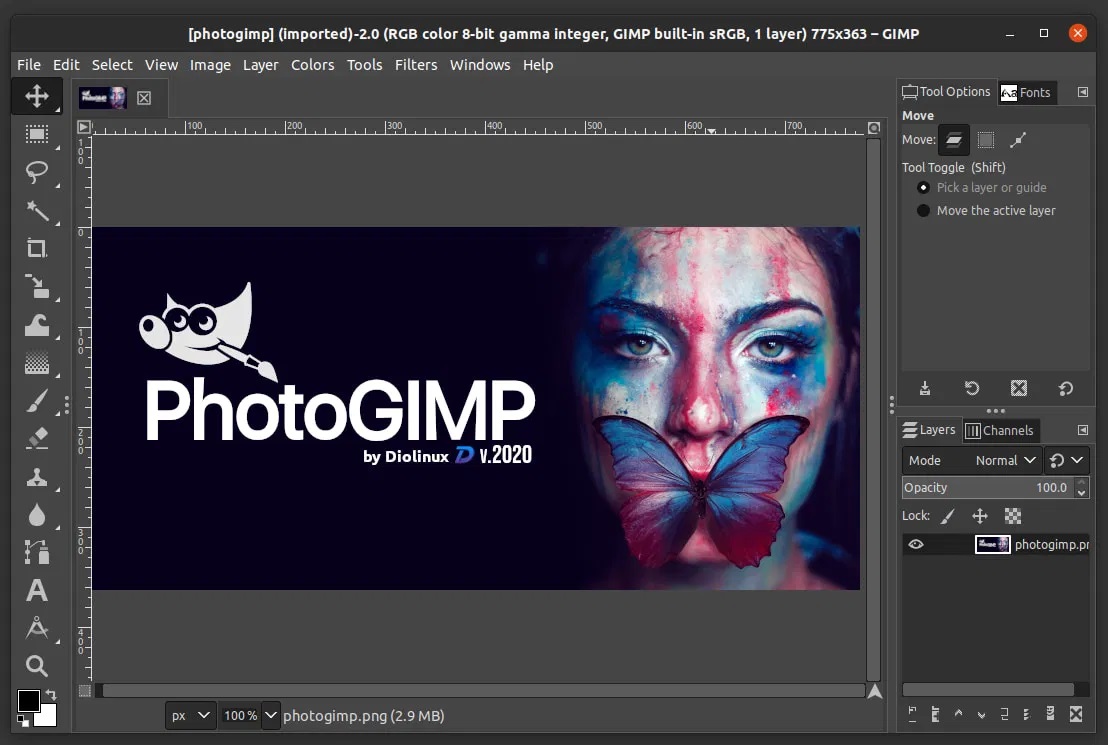Toggle visibility of the photogimp layer

coord(916,544)
